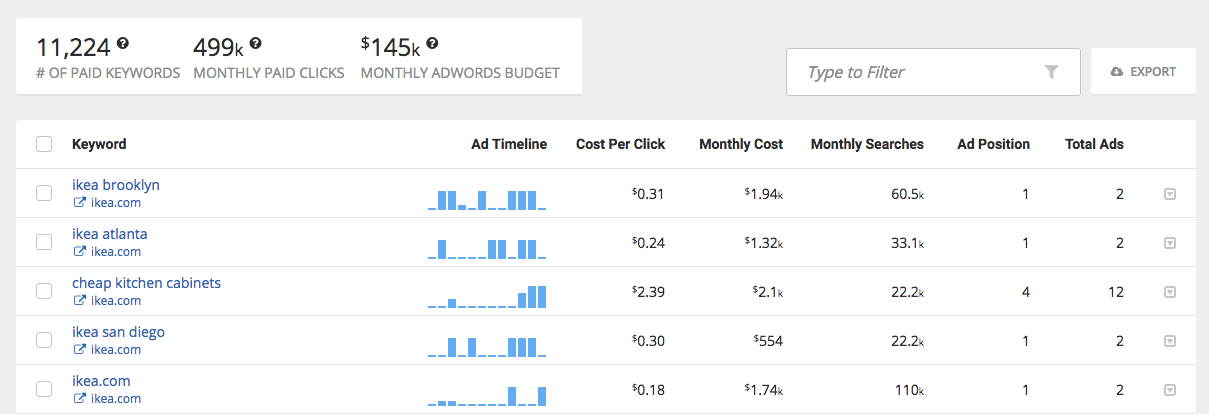Click external link icon under ikea san diego
Viewport: 1209px width, 414px height.
pos(79,350)
